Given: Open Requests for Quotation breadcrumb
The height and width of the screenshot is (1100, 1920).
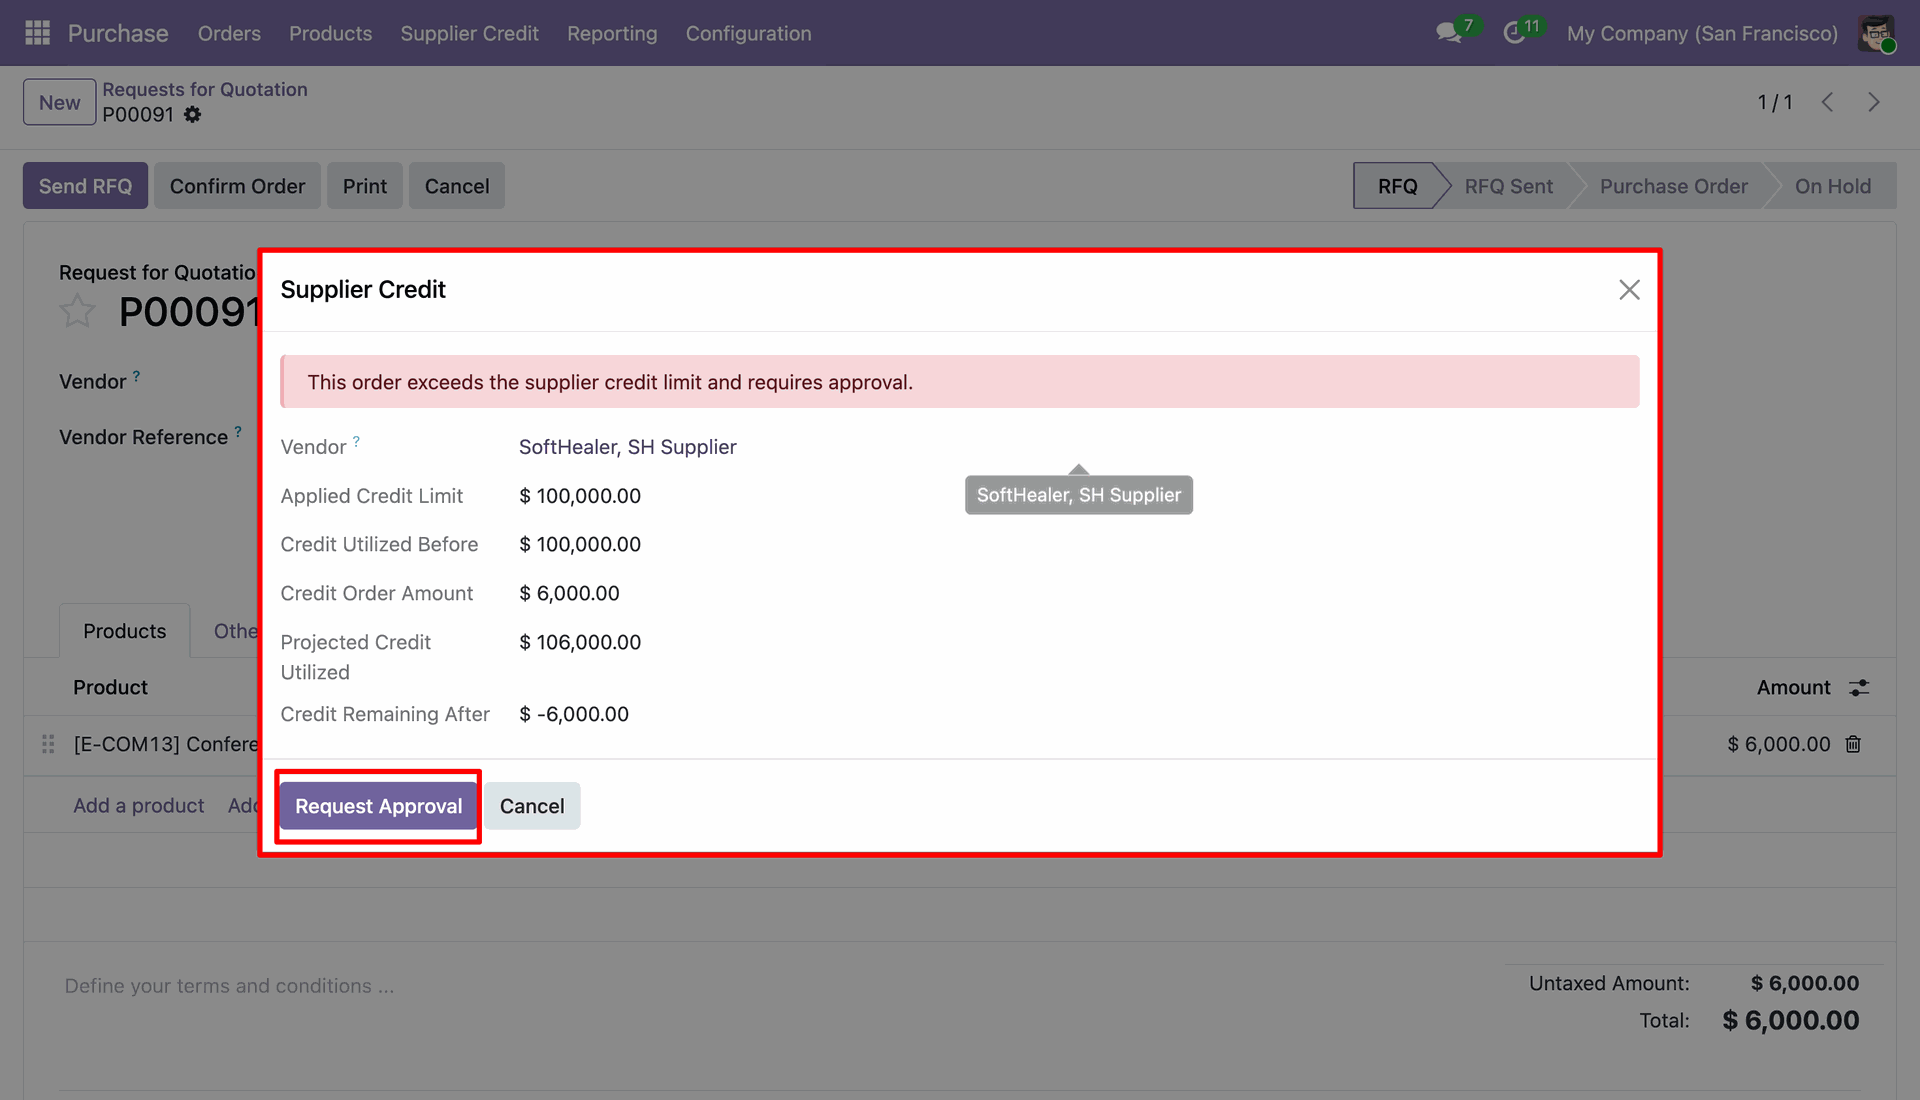Looking at the screenshot, I should (205, 89).
